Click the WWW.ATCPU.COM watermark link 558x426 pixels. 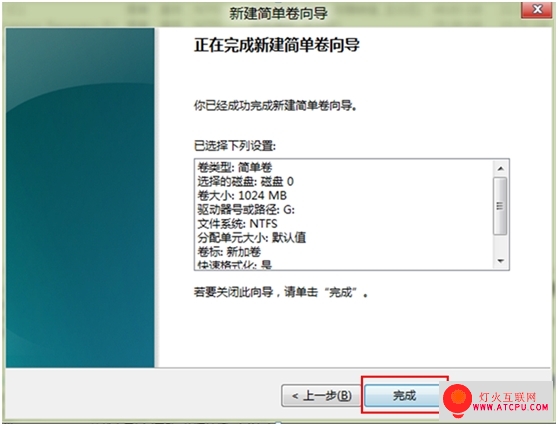click(510, 407)
